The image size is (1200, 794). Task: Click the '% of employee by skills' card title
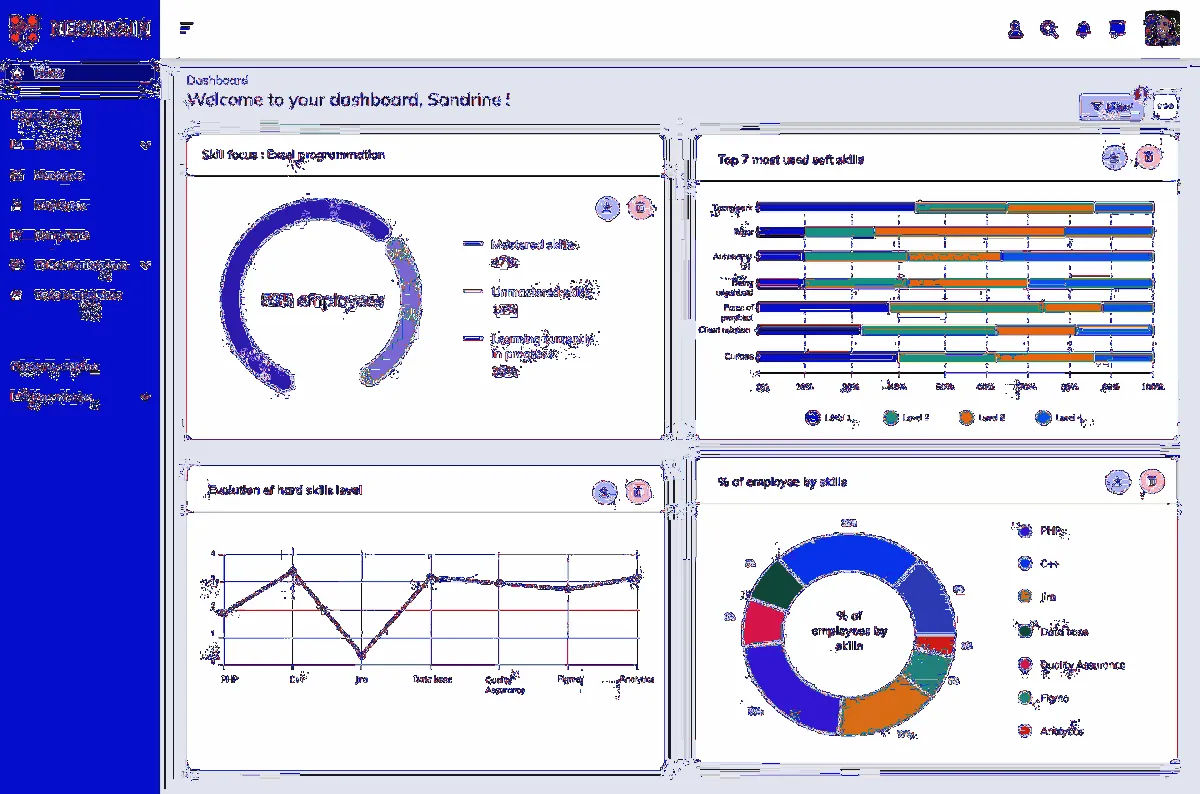(x=782, y=482)
